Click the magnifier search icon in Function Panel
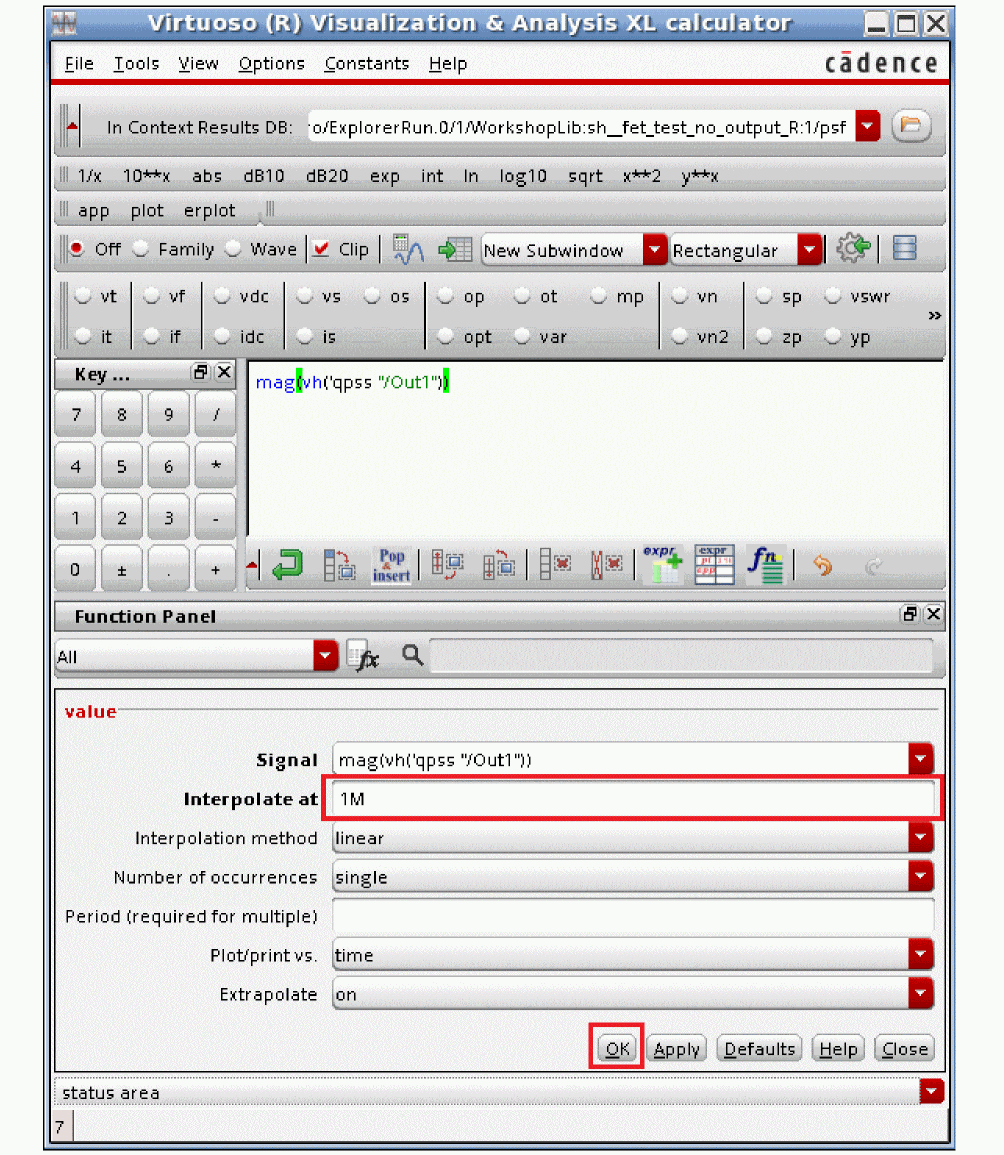 point(412,655)
